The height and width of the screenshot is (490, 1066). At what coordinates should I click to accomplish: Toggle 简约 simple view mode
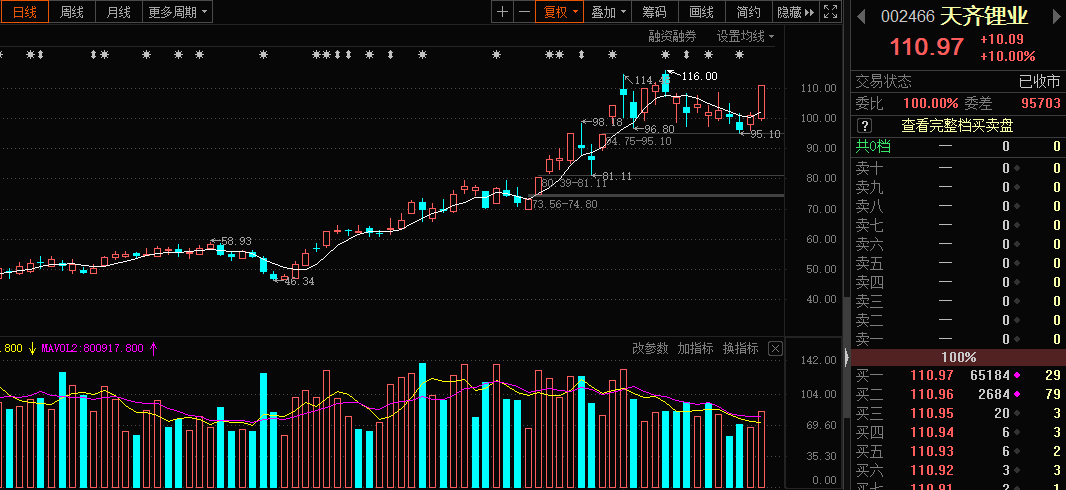749,12
